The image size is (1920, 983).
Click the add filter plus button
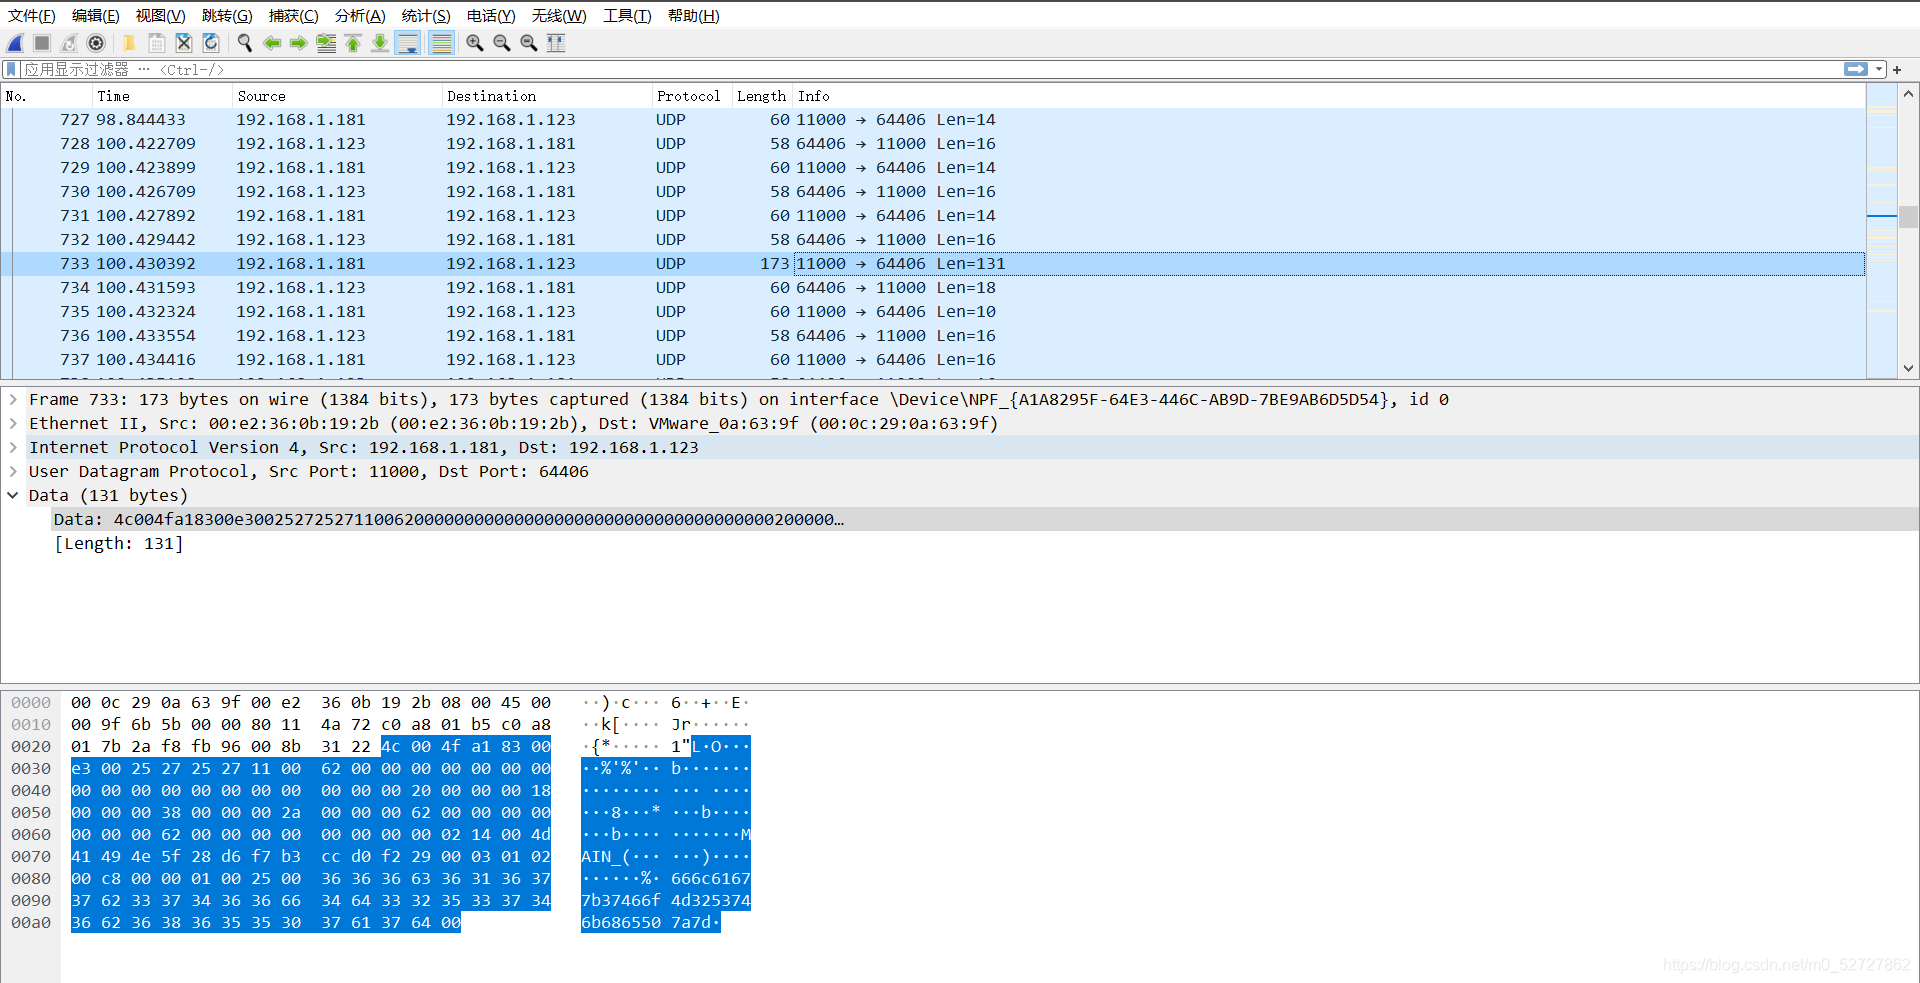click(1897, 69)
